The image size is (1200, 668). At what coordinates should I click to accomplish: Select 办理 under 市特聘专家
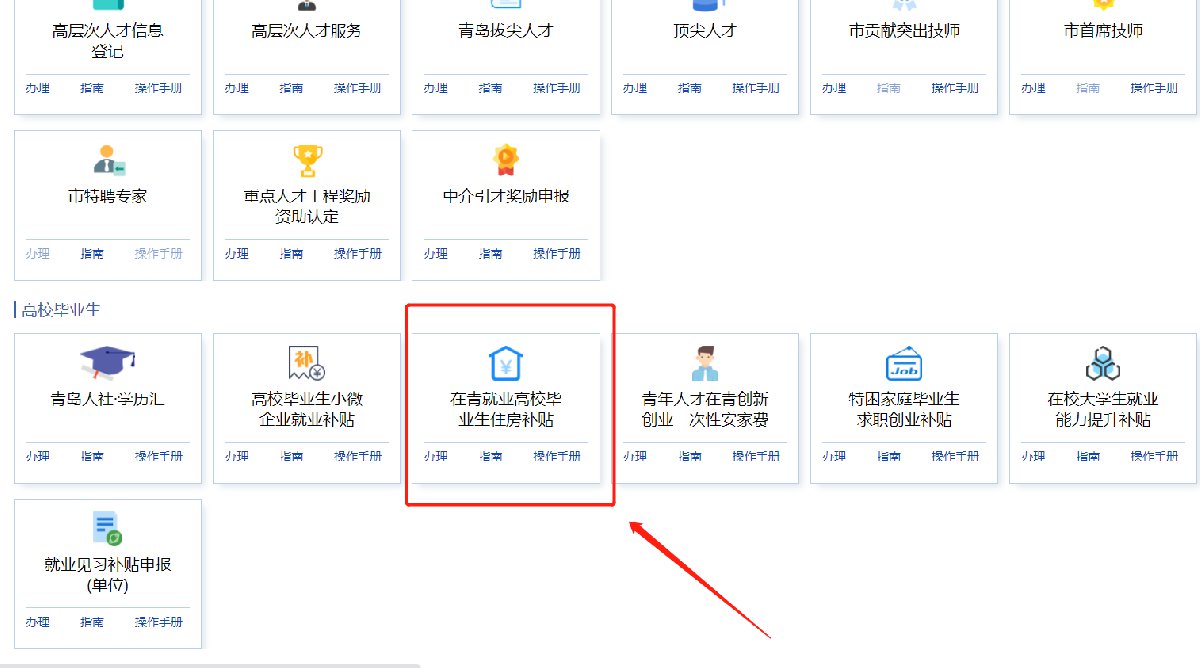pos(37,254)
